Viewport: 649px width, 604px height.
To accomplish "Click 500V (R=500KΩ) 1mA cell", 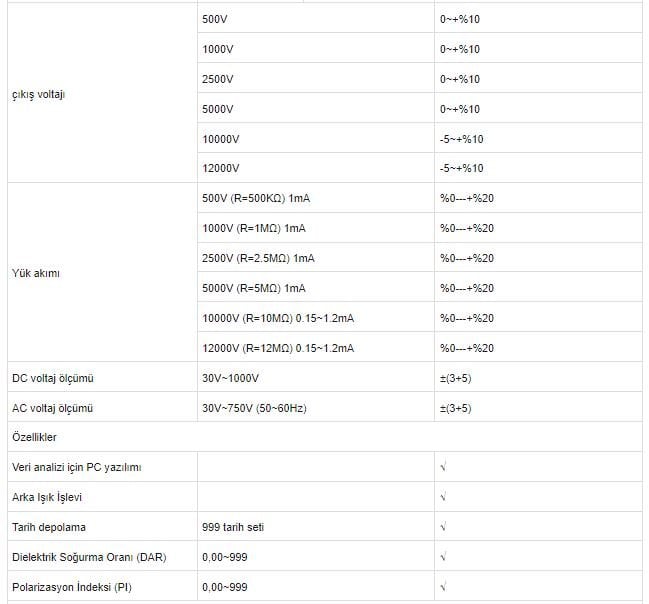I will [316, 198].
